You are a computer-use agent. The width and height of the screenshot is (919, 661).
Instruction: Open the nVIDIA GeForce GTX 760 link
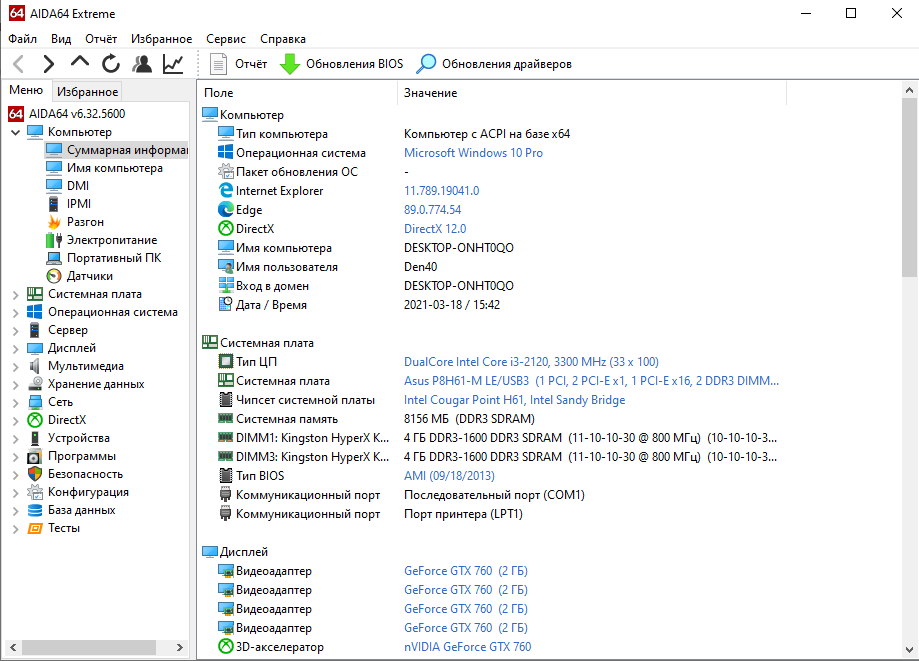[468, 647]
